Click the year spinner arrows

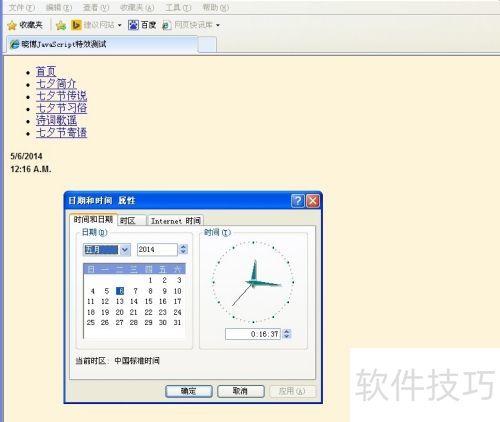[x=183, y=249]
